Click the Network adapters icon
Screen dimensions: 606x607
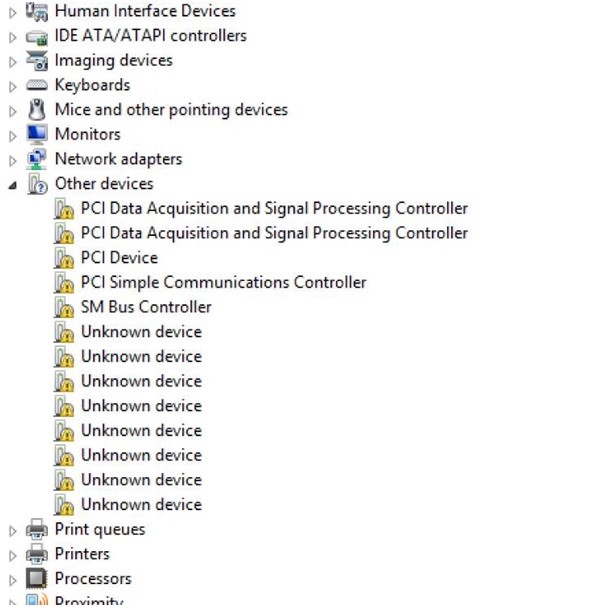pos(36,159)
